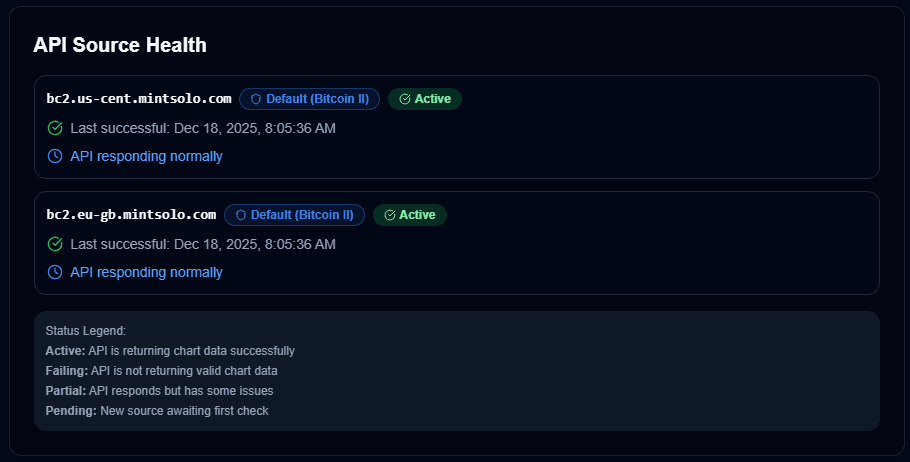
Task: Click green checkmark beside us-cent Last successful
Action: (x=55, y=128)
